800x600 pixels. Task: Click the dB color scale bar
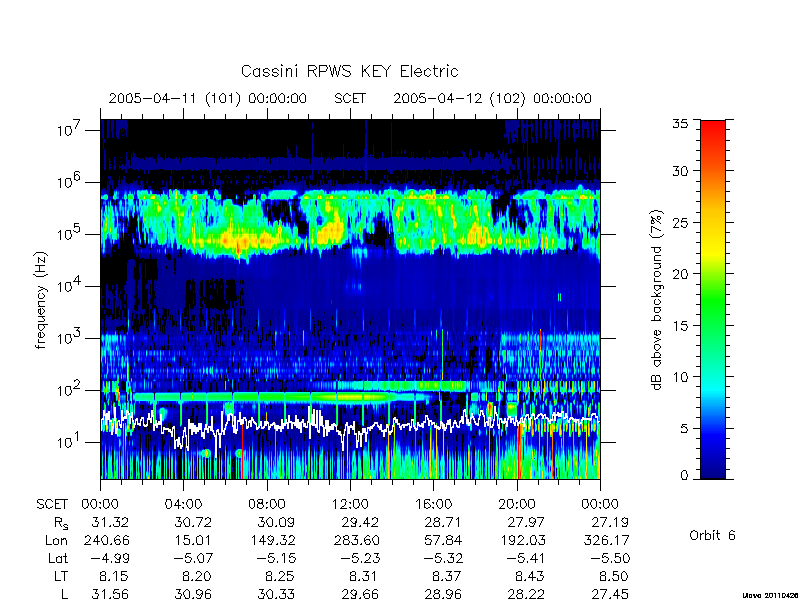713,299
